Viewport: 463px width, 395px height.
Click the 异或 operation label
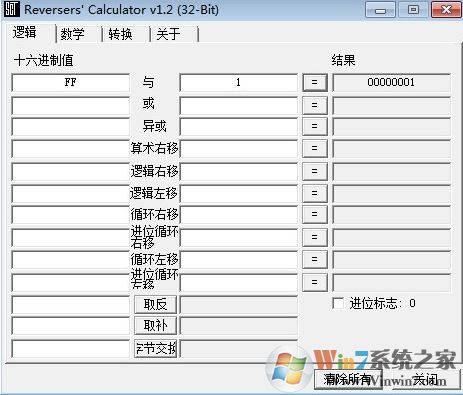[154, 126]
